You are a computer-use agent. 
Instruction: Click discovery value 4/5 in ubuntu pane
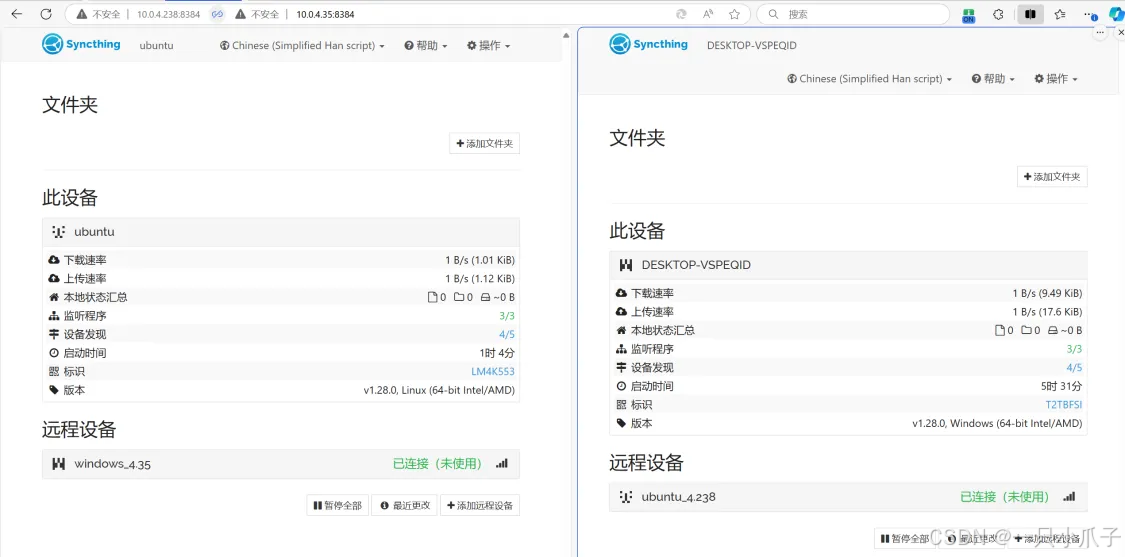507,334
